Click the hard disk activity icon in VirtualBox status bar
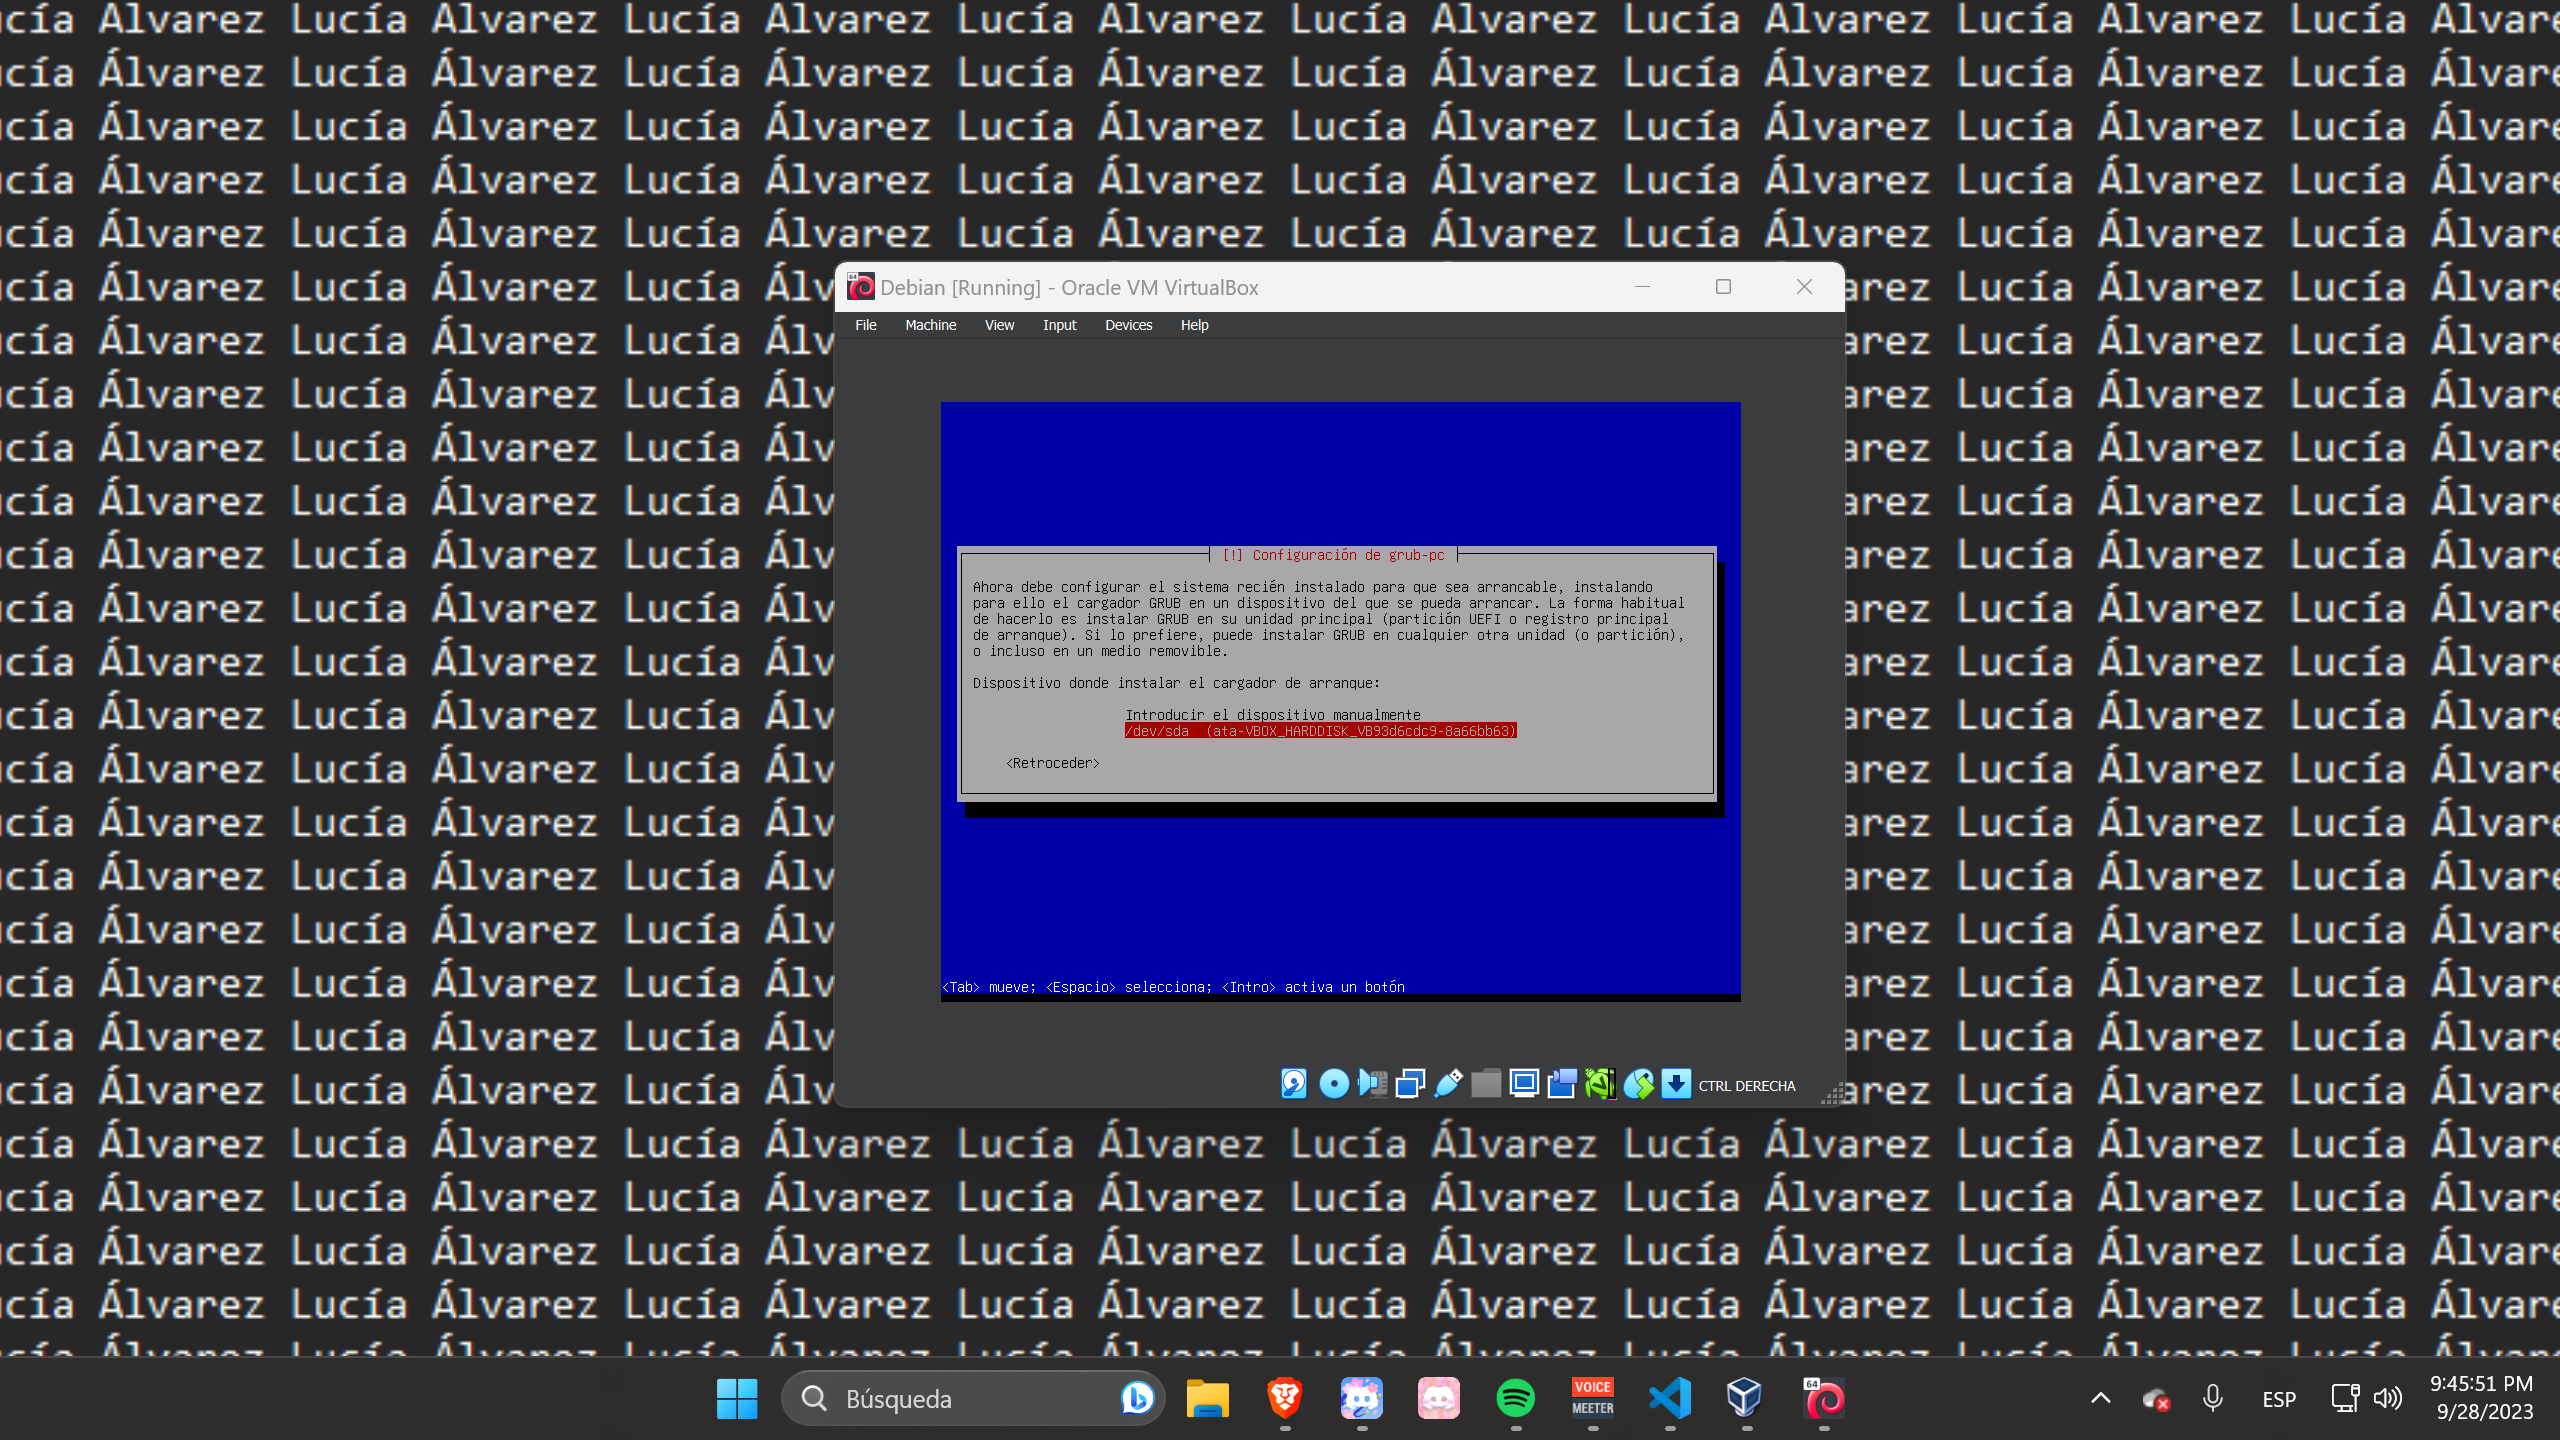The height and width of the screenshot is (1440, 2560). tap(1294, 1083)
